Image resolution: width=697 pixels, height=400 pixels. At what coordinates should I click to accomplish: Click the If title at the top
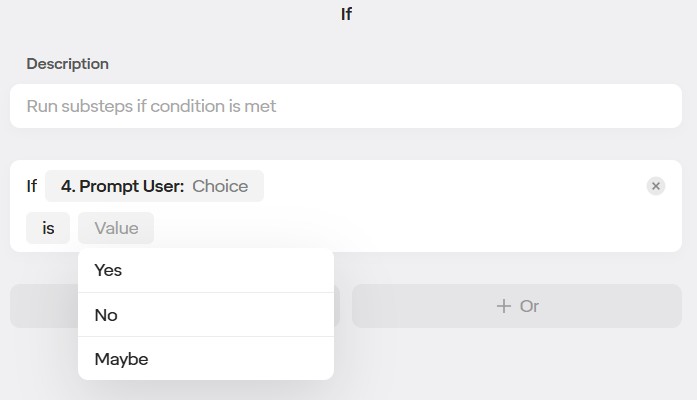tap(346, 14)
